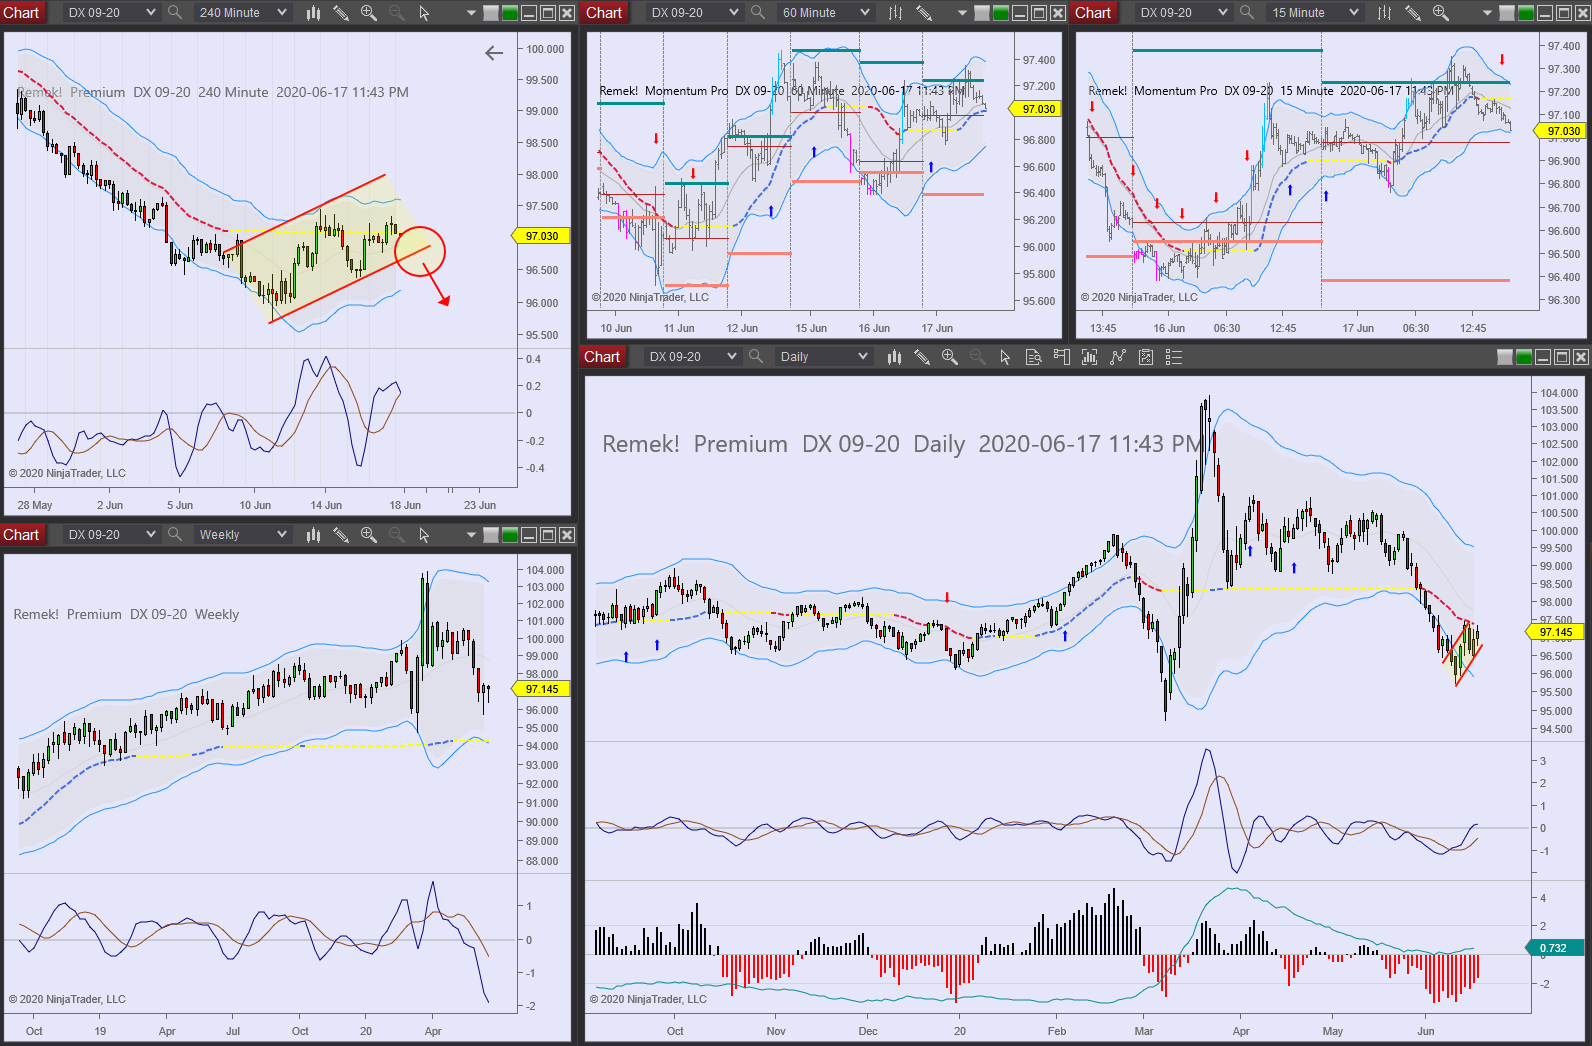Toggle green interval link in 15 Minute chart
The width and height of the screenshot is (1592, 1046).
[1526, 13]
